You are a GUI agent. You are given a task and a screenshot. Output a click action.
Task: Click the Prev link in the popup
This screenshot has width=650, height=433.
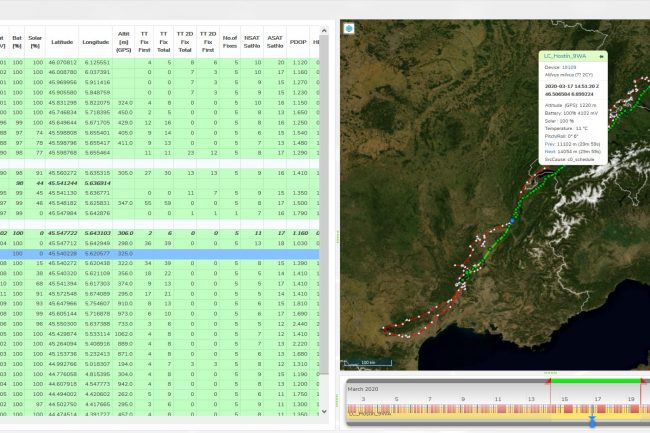pos(548,144)
